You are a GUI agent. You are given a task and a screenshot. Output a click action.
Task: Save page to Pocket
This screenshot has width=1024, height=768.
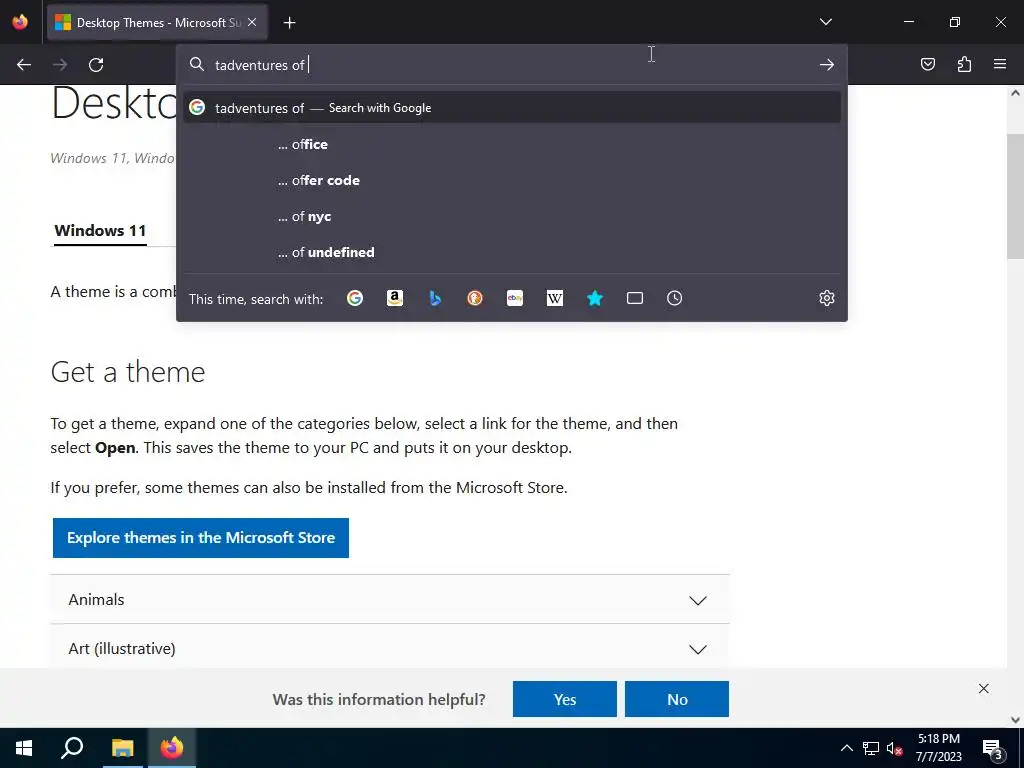[927, 64]
